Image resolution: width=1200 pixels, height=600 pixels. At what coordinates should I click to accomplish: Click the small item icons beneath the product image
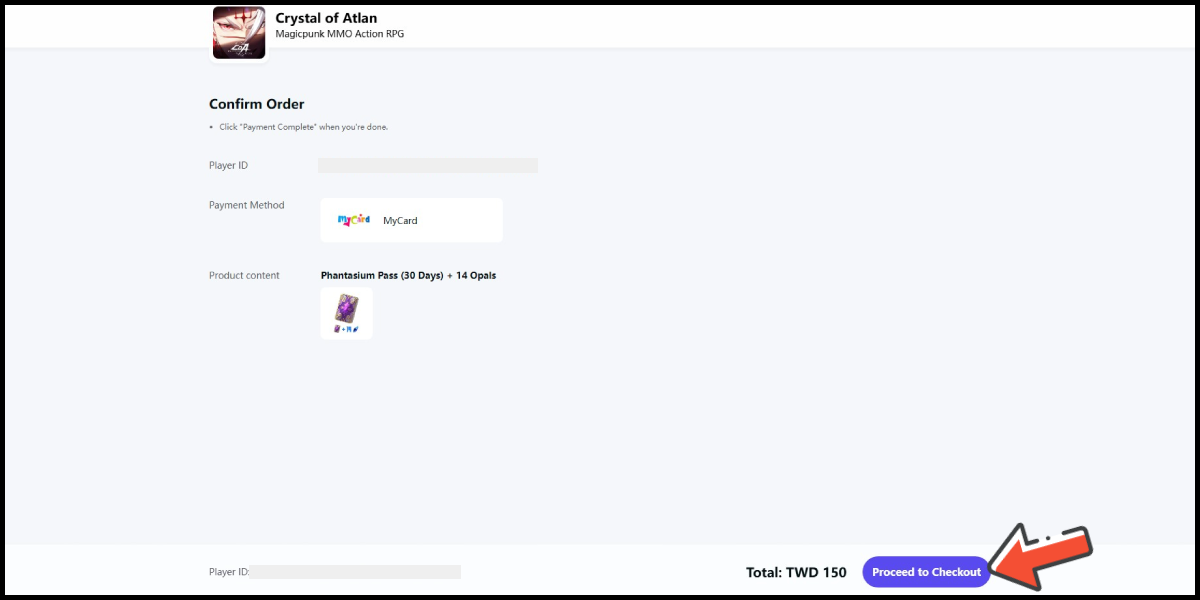click(346, 328)
